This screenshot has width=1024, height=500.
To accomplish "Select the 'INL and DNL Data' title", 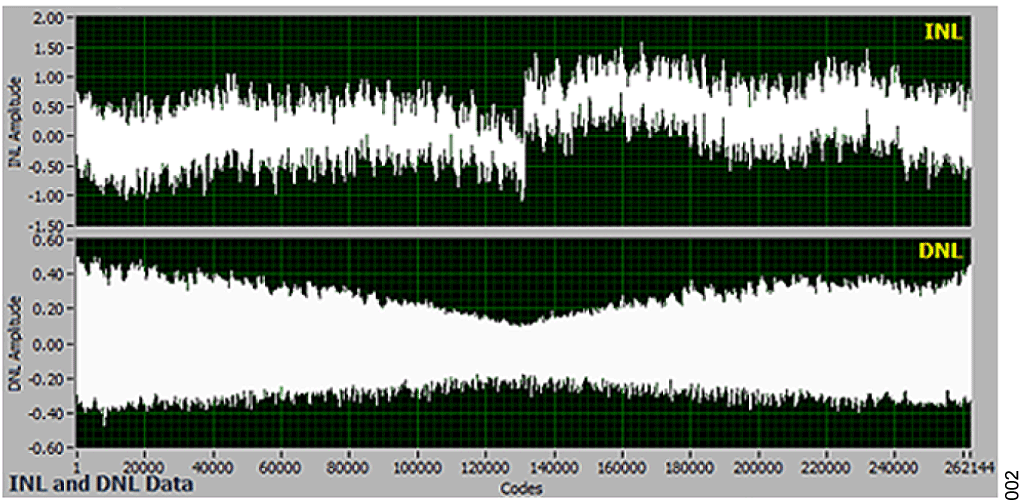I will coord(100,485).
